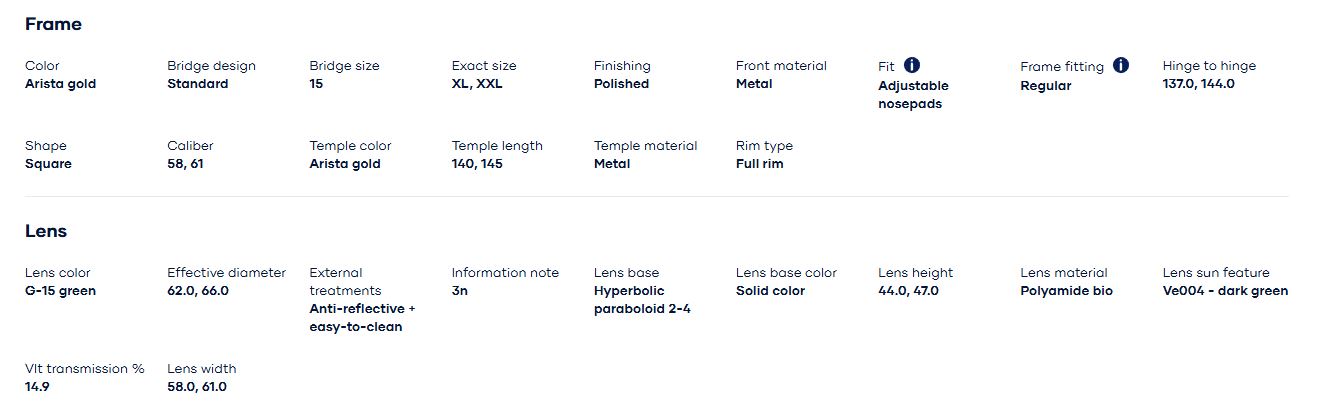Click the Anti-reflective + easy-to-clean treatment text
The width and height of the screenshot is (1324, 410).
362,318
